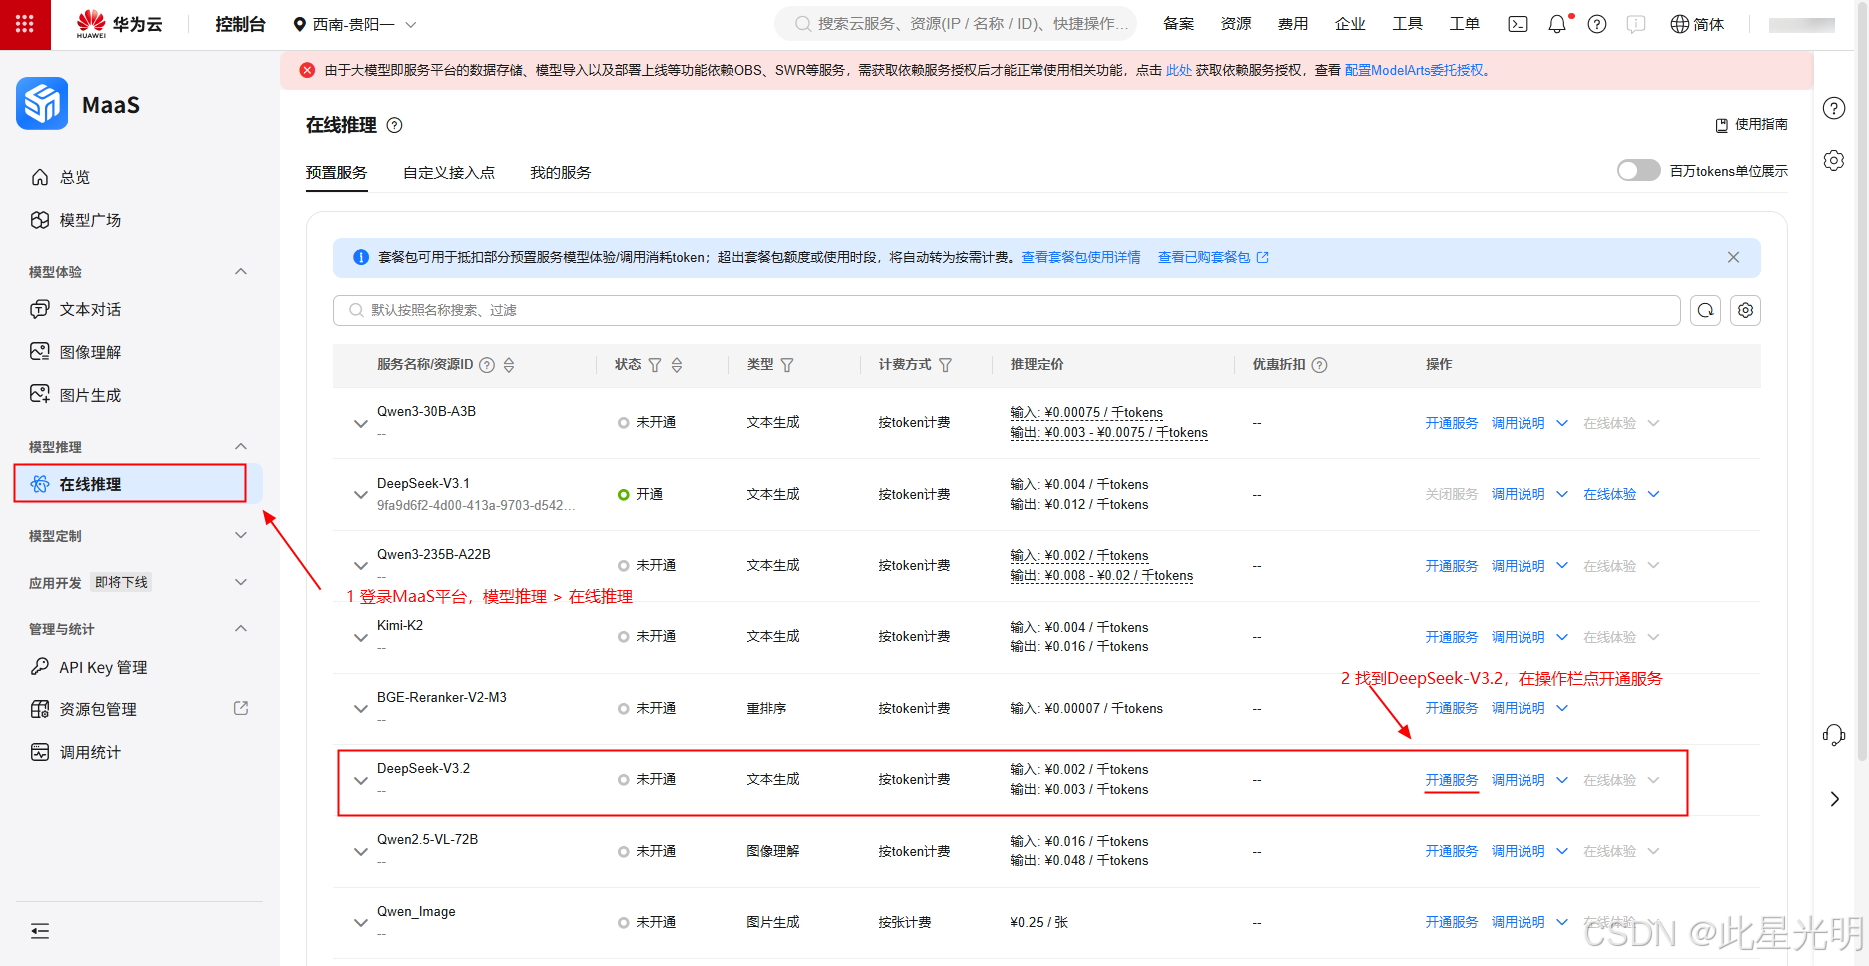Open the 使用指南 guide link
Image resolution: width=1869 pixels, height=966 pixels.
tap(1760, 124)
